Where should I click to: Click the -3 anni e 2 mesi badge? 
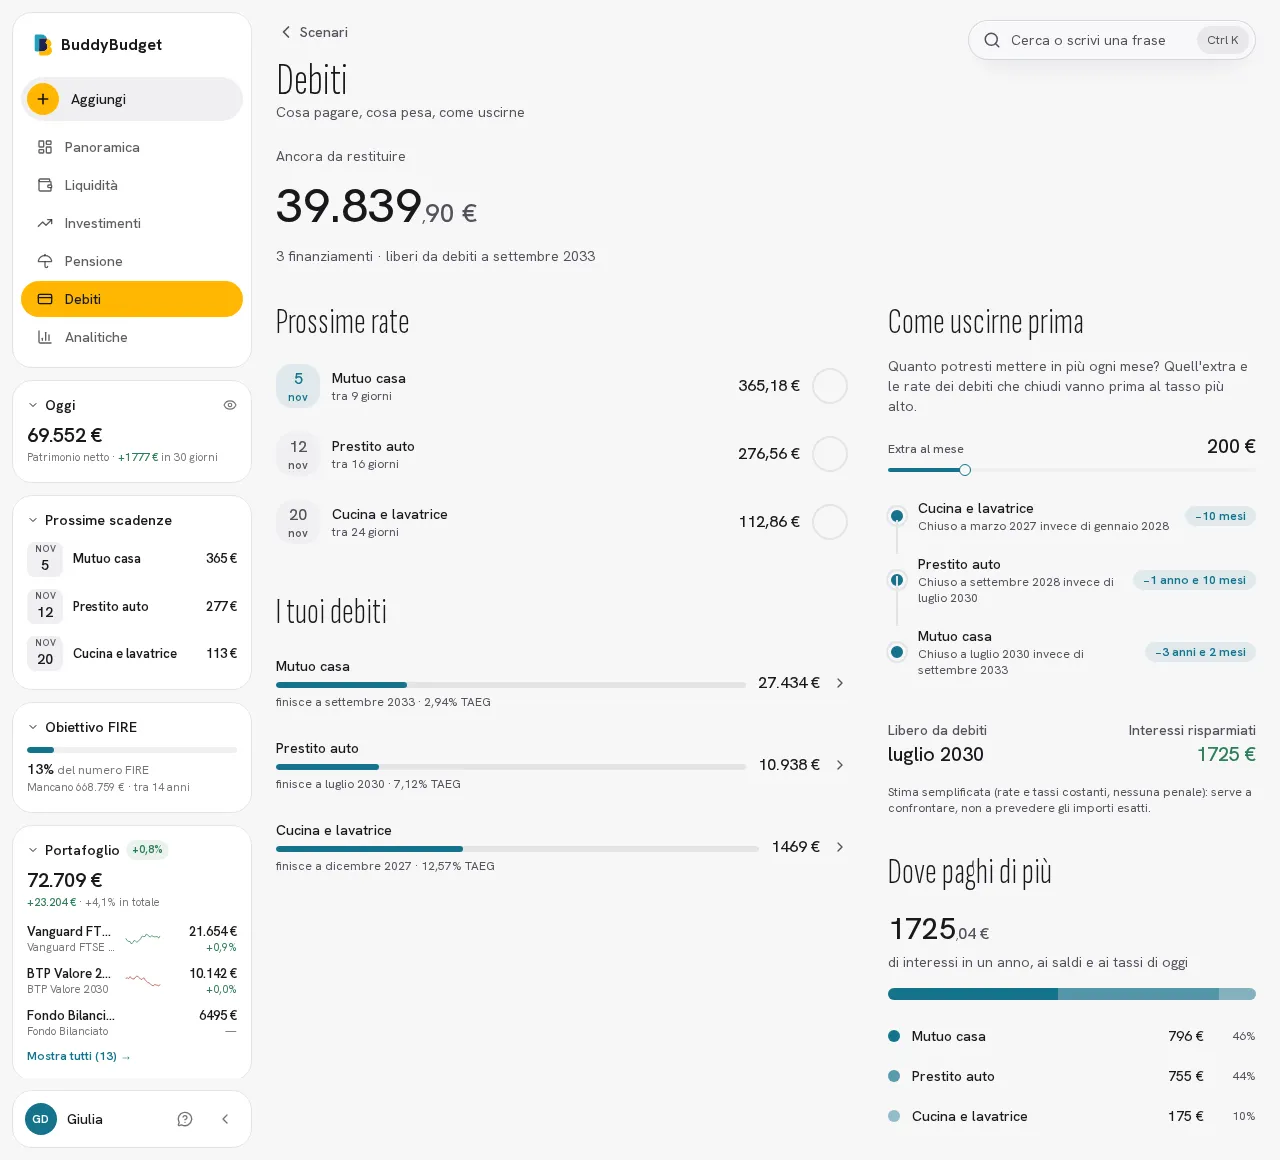(x=1200, y=652)
